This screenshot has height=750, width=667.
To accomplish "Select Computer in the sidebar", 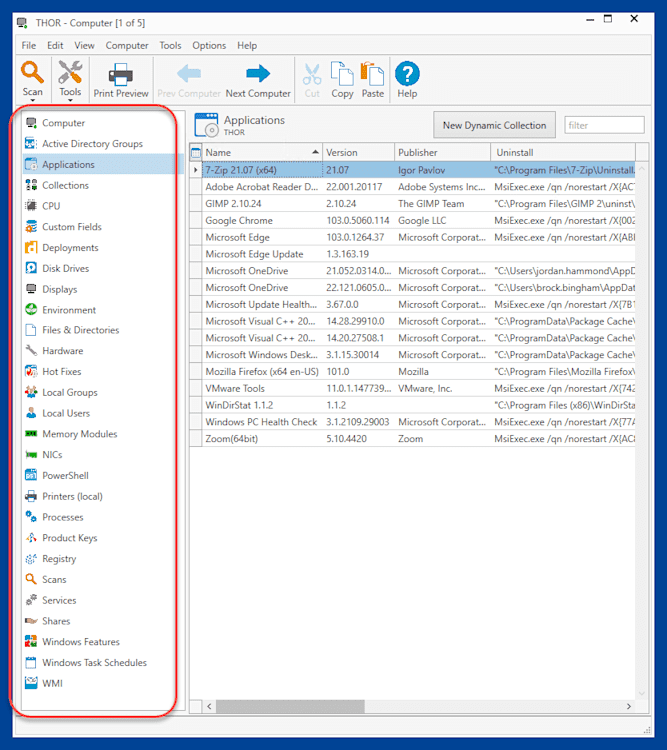I will point(63,123).
